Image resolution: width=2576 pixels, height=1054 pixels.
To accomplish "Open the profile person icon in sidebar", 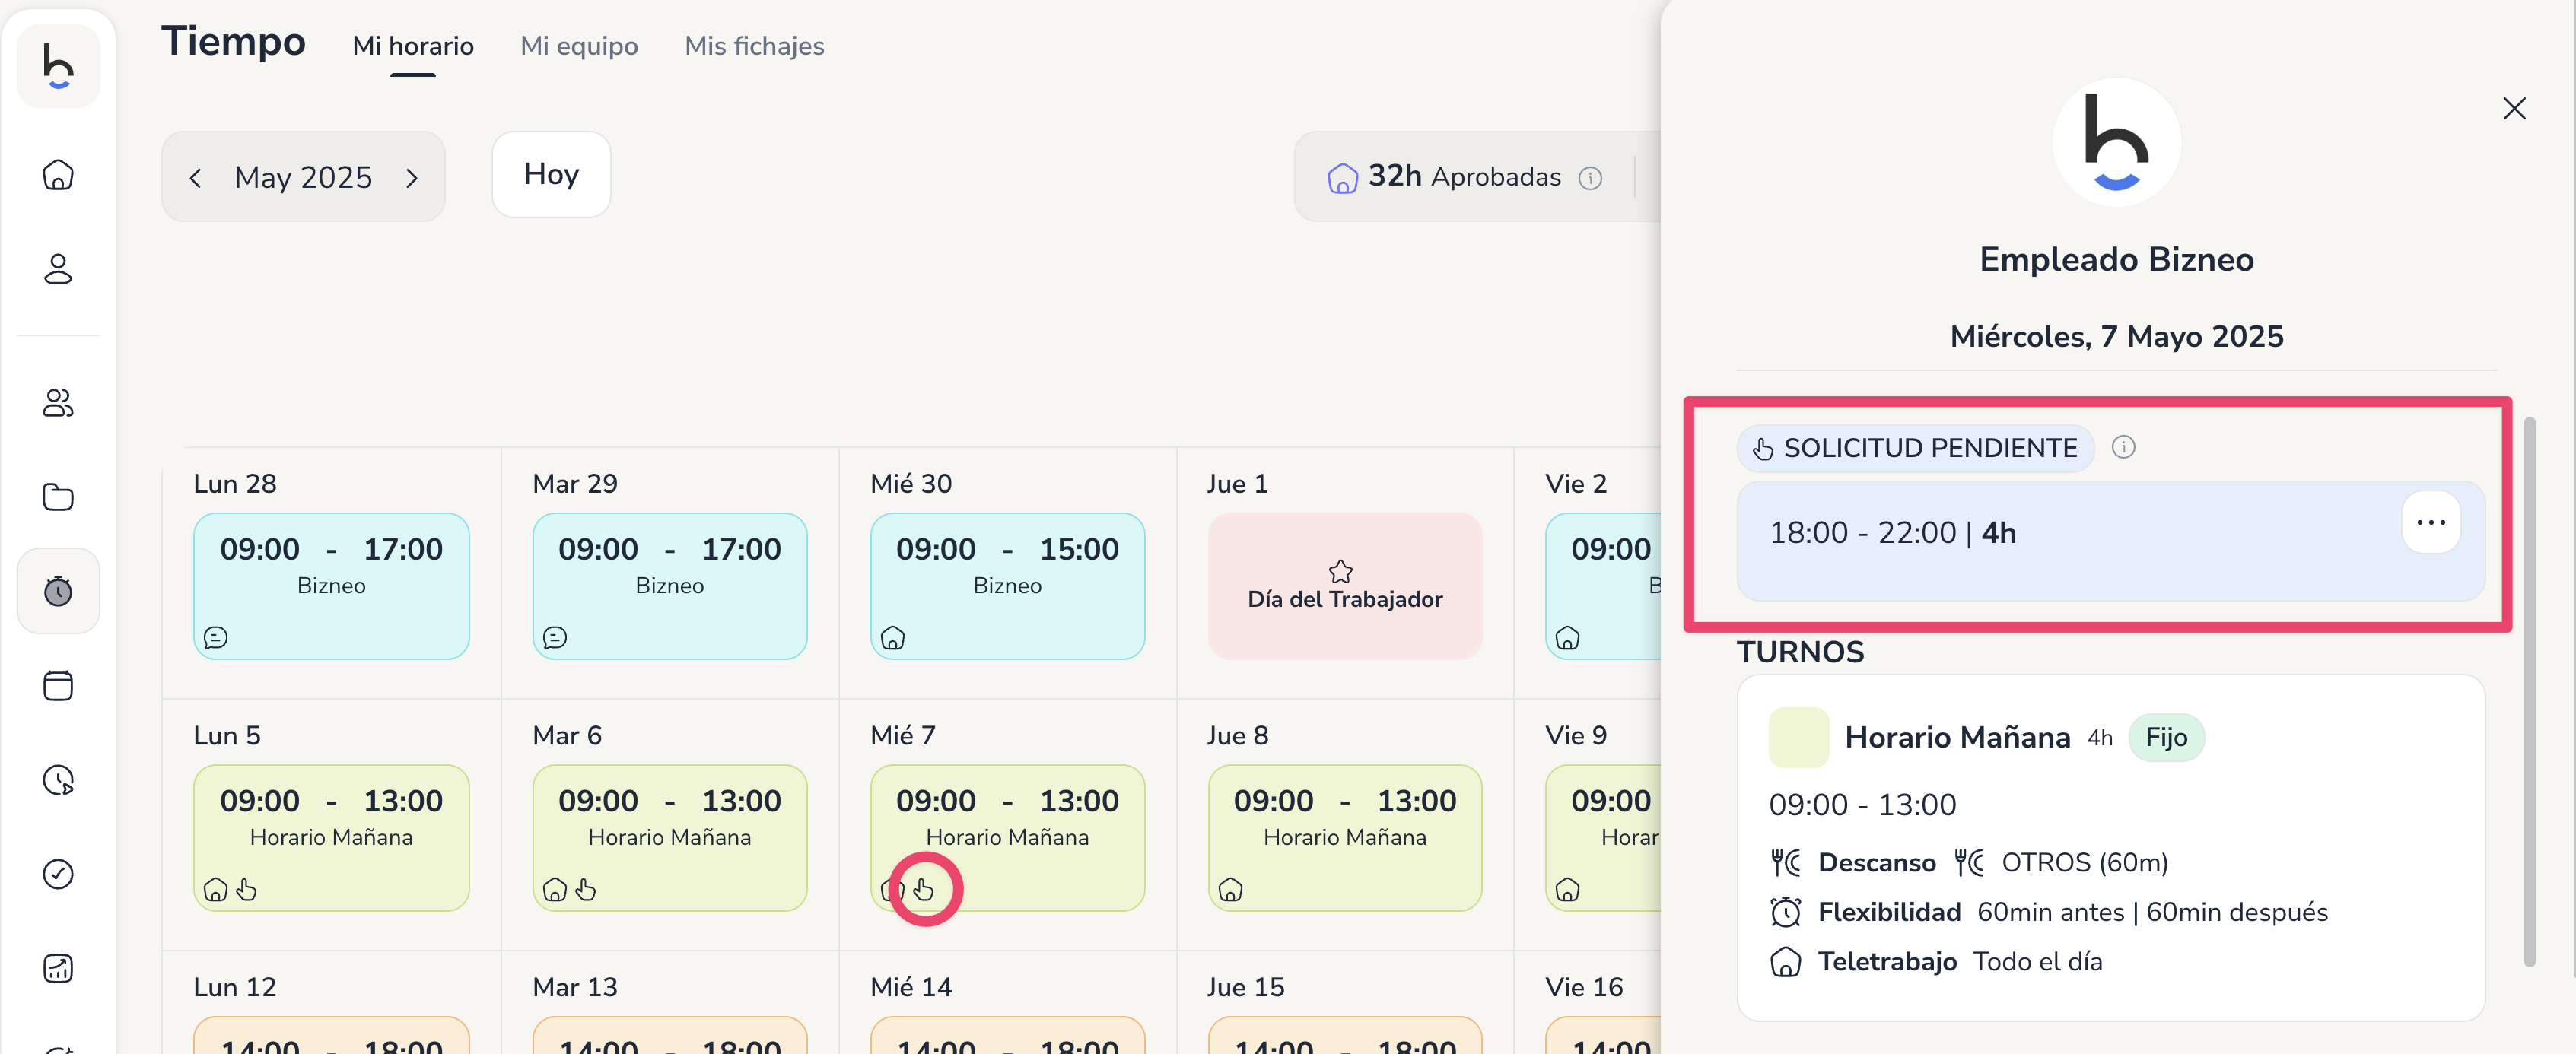I will point(58,269).
